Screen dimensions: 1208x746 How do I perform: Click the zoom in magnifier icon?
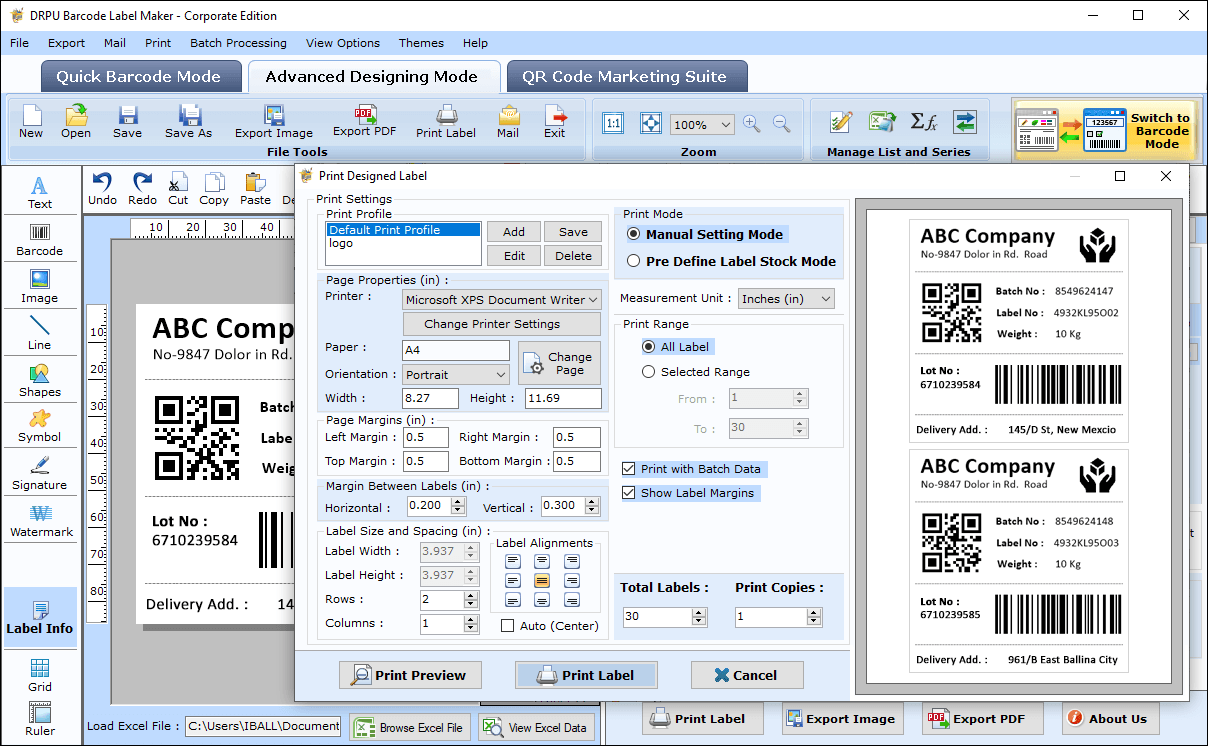pos(751,124)
